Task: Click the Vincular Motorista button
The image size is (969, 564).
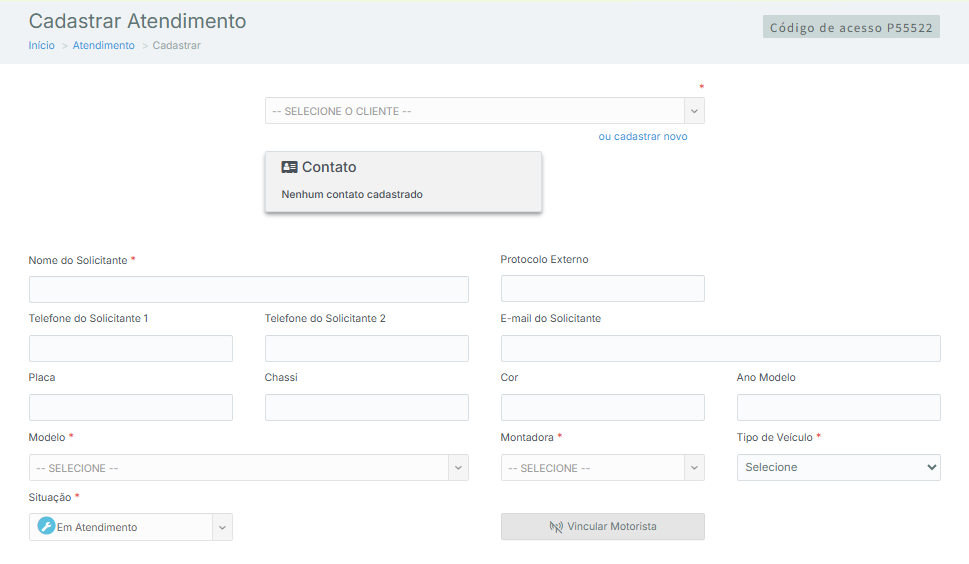Action: coord(602,527)
